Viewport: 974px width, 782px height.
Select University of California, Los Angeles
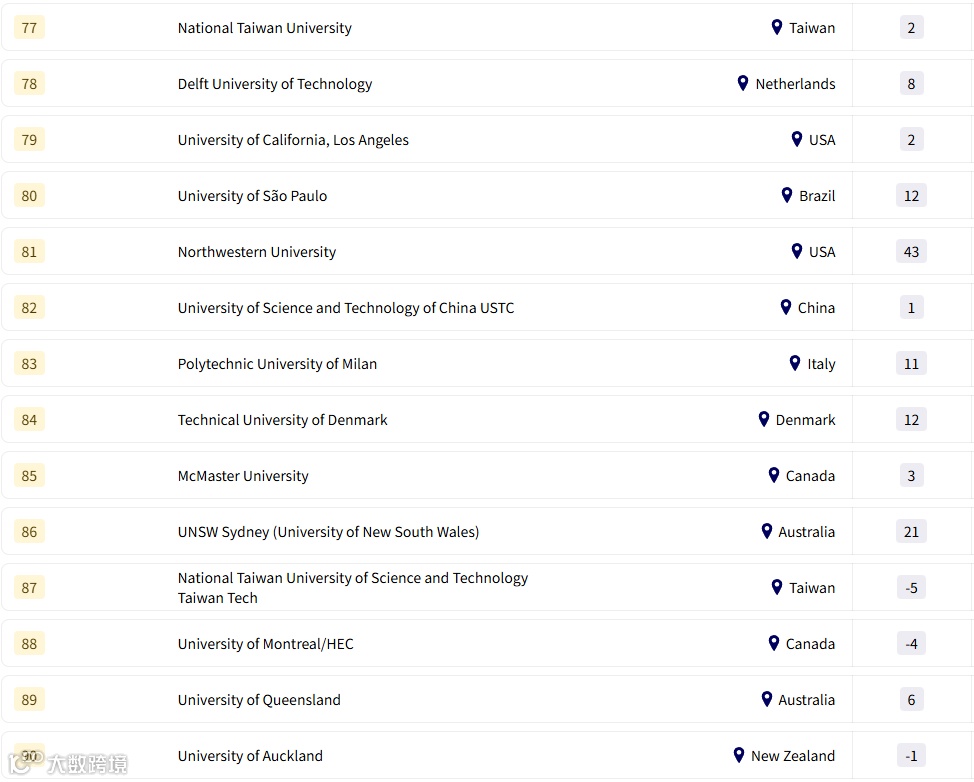(293, 140)
